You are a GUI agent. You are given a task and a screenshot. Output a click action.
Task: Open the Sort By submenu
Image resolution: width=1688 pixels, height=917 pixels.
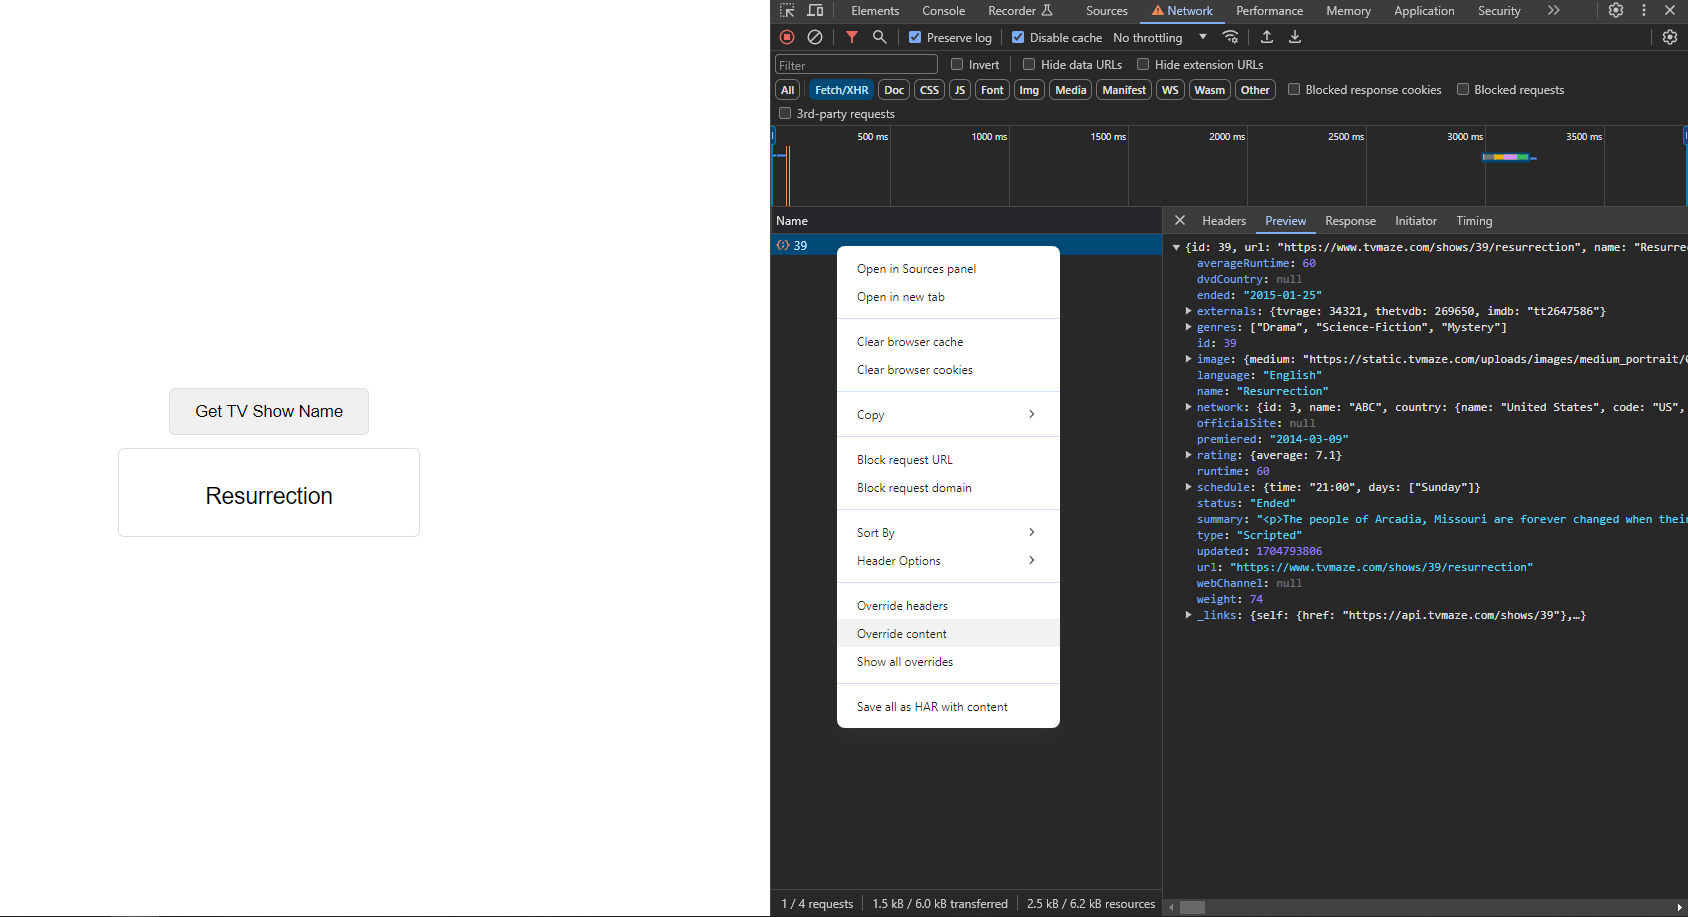[948, 533]
